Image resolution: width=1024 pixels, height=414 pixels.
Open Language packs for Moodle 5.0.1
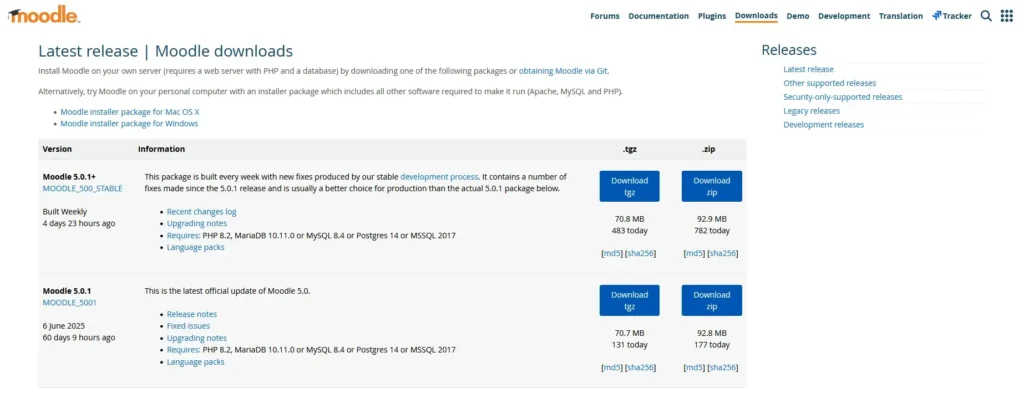pyautogui.click(x=195, y=362)
